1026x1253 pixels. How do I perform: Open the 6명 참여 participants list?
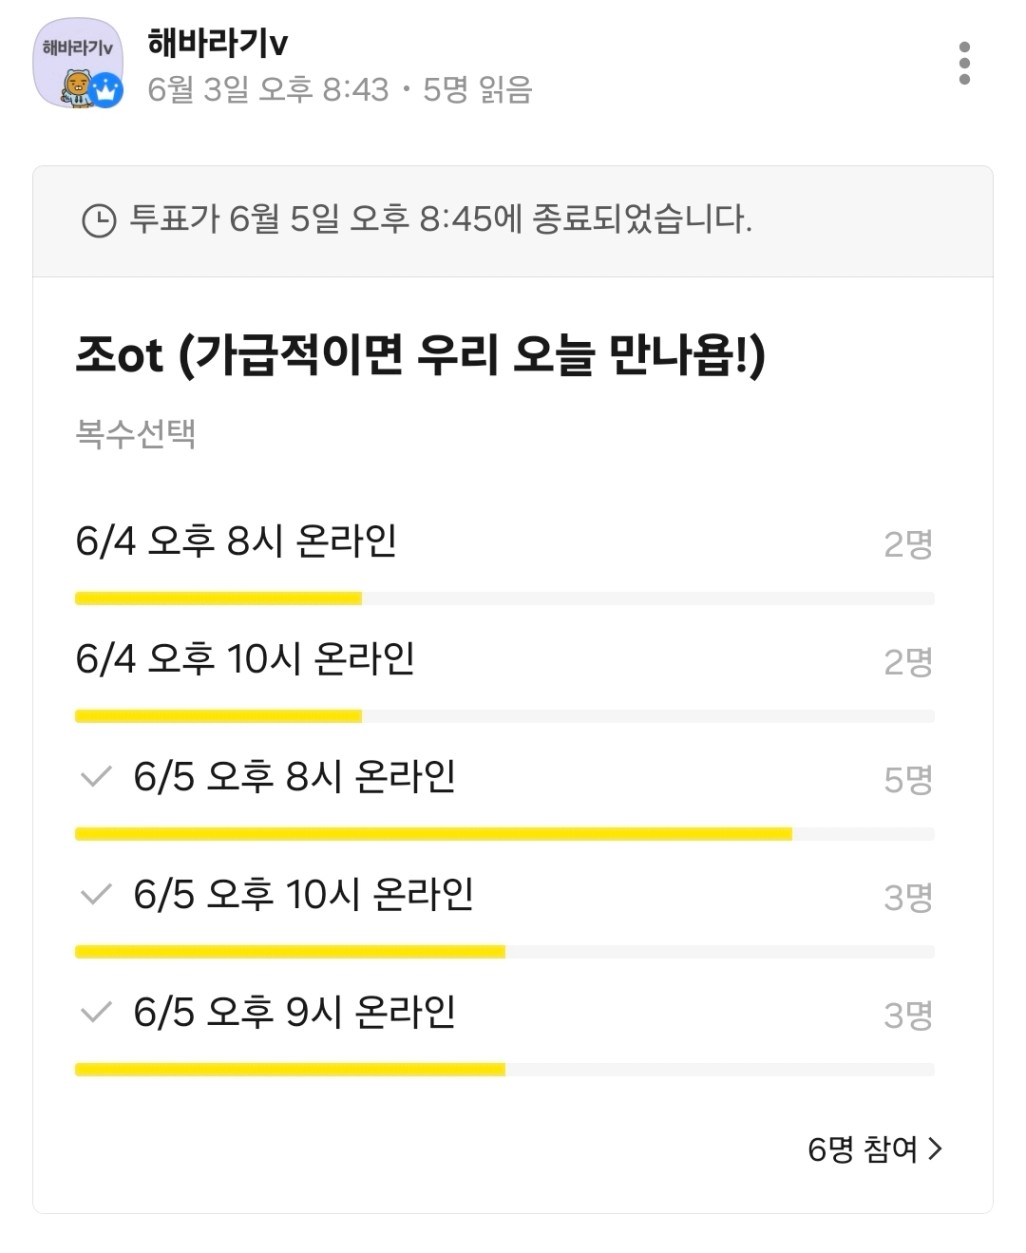[875, 1149]
